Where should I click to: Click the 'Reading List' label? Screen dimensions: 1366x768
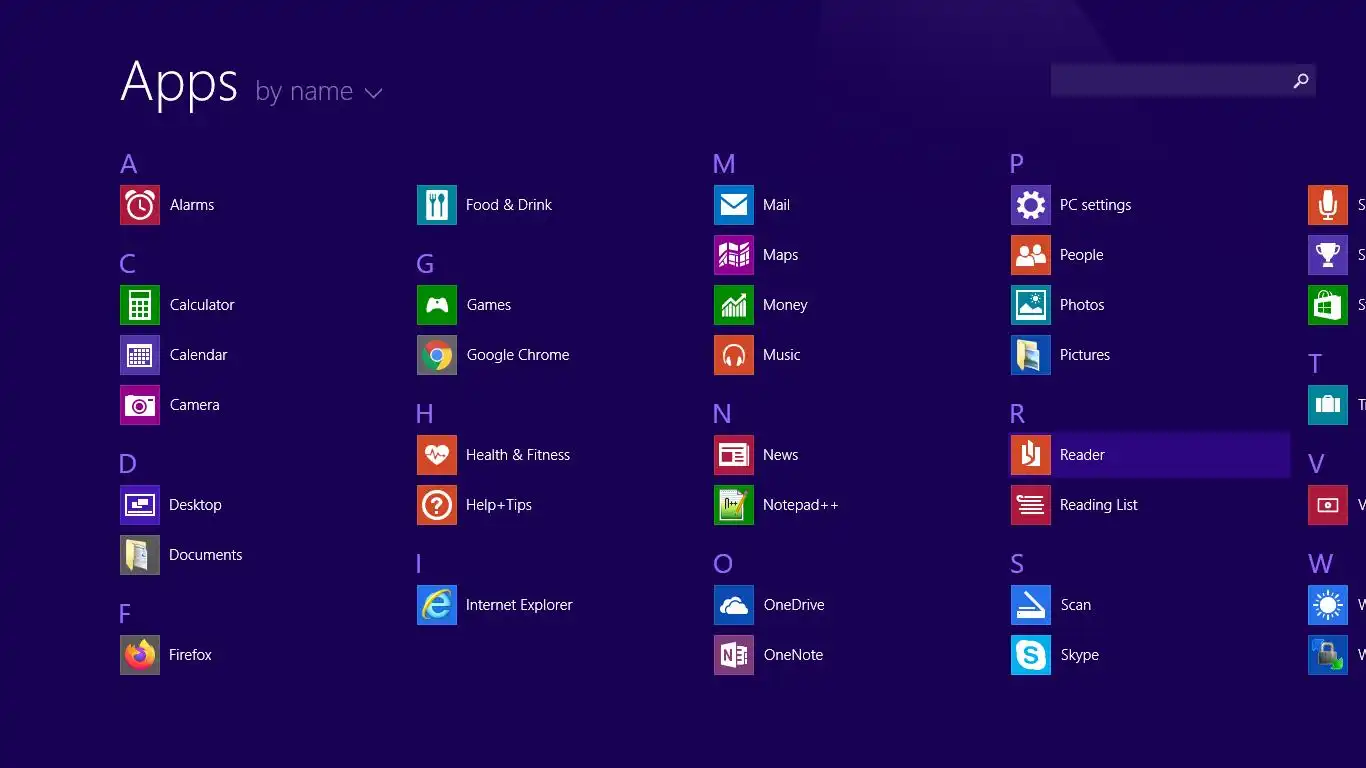pyautogui.click(x=1099, y=505)
